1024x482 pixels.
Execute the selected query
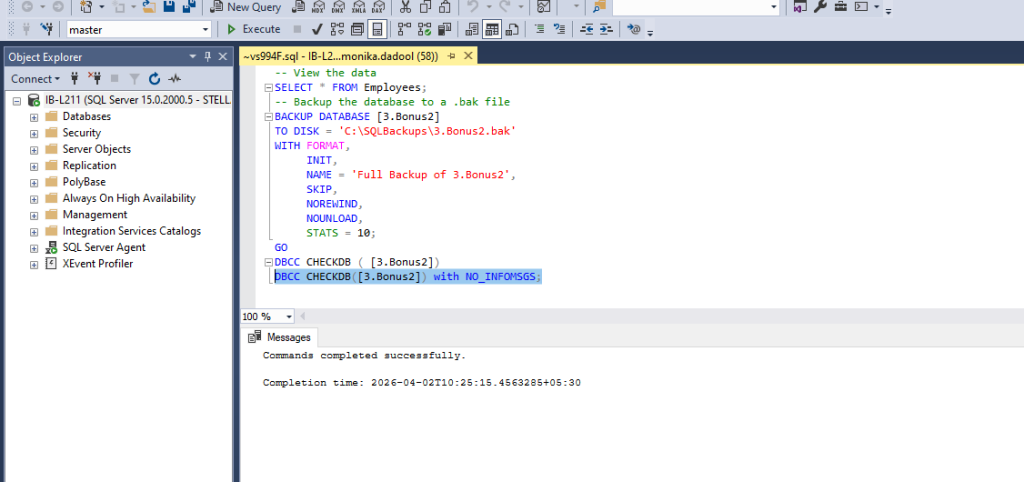tap(253, 29)
